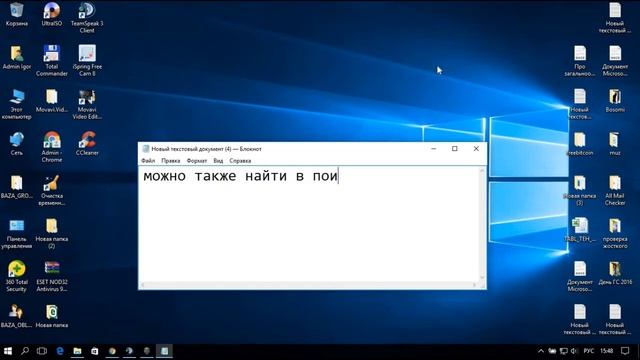Viewport: 640px width, 360px height.
Task: Select the BAZA_GRO... file icon
Action: tap(17, 187)
